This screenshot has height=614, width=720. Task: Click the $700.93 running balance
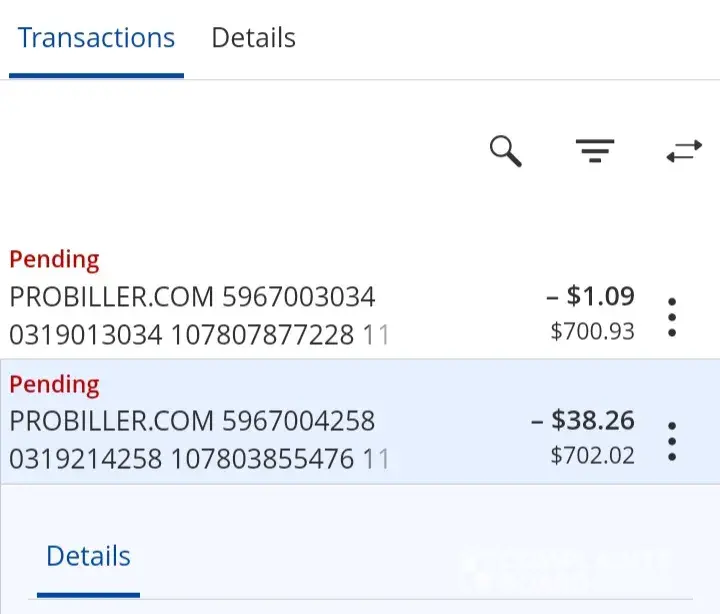592,331
